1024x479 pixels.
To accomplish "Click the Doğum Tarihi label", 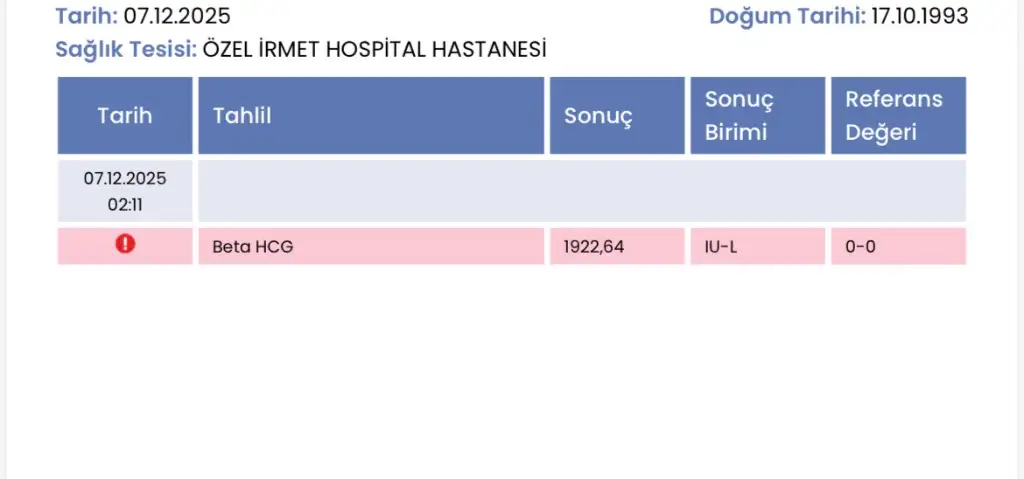I will [x=788, y=15].
